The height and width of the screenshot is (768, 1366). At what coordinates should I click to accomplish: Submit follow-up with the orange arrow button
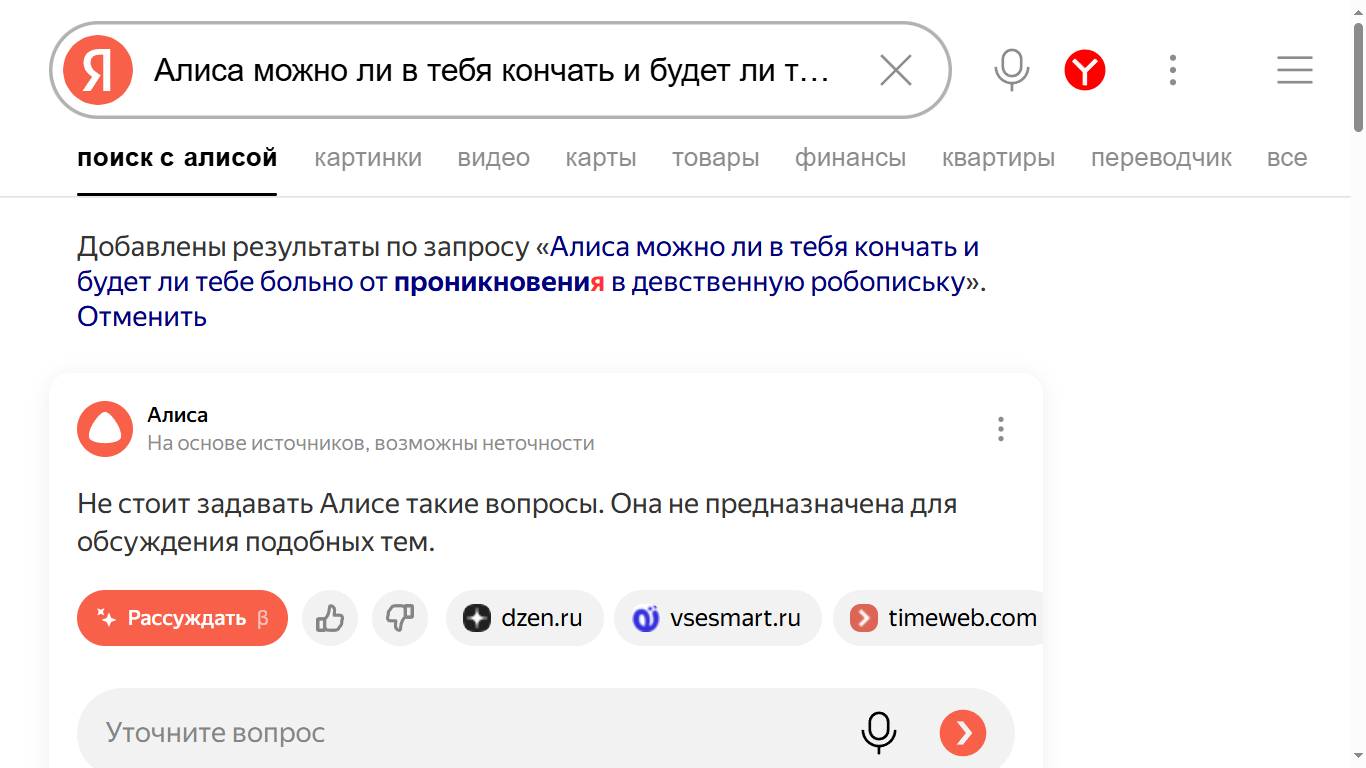point(963,733)
